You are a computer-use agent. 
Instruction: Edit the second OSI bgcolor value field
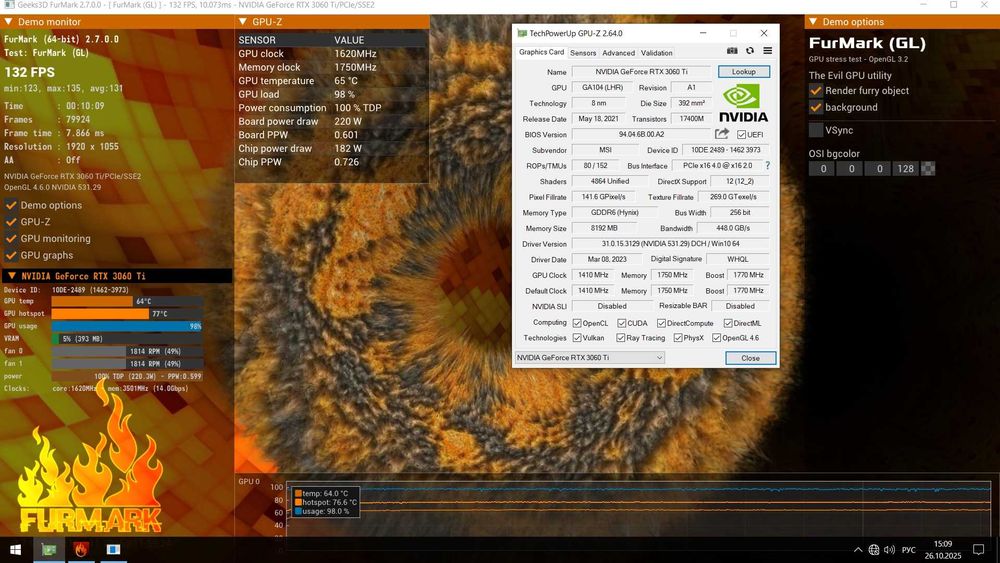click(851, 169)
